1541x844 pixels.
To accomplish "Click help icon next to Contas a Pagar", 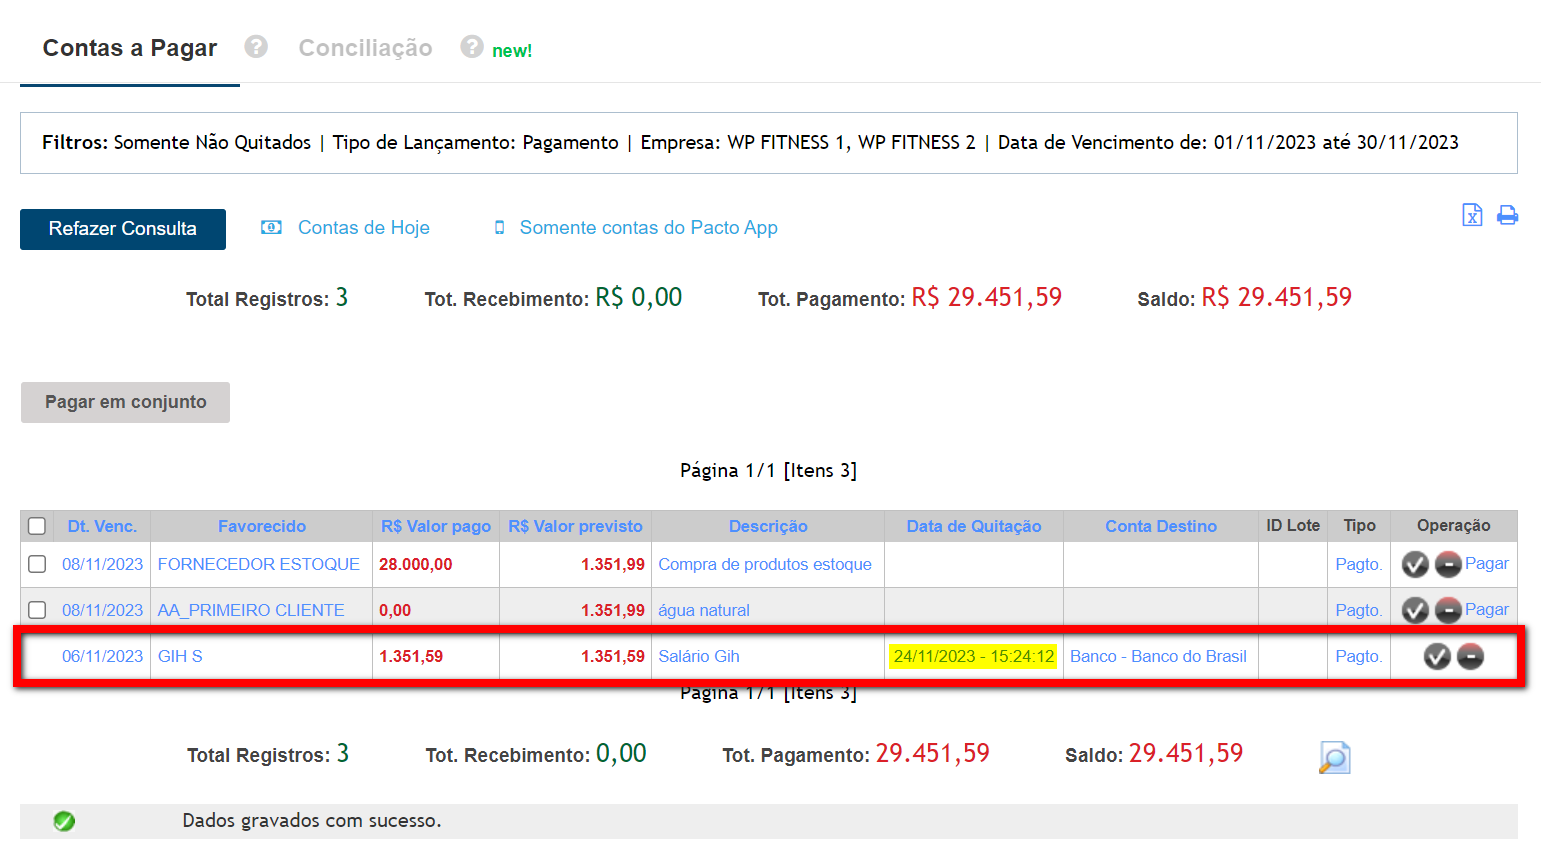I will (x=256, y=47).
